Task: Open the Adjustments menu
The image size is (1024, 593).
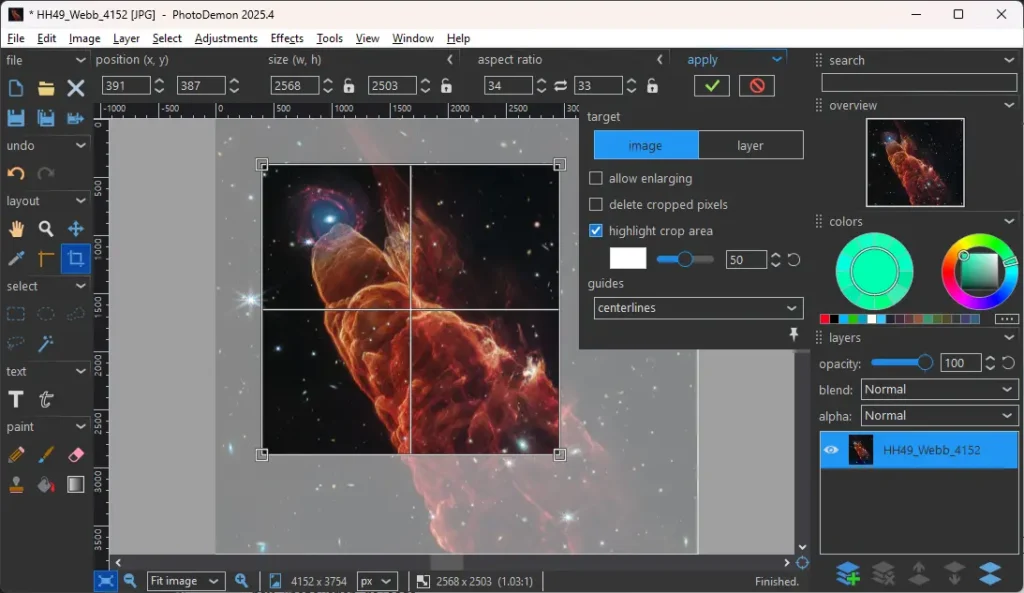Action: click(226, 38)
